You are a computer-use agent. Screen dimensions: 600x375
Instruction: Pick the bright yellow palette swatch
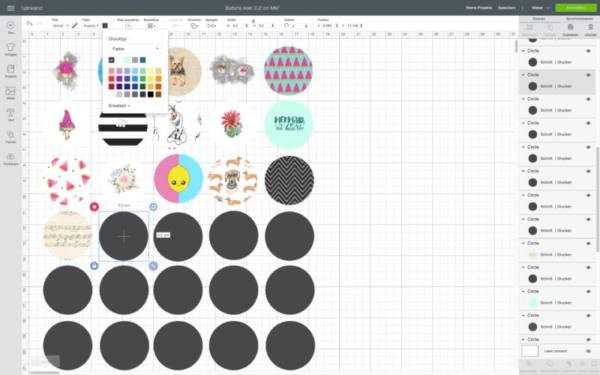[x=150, y=79]
